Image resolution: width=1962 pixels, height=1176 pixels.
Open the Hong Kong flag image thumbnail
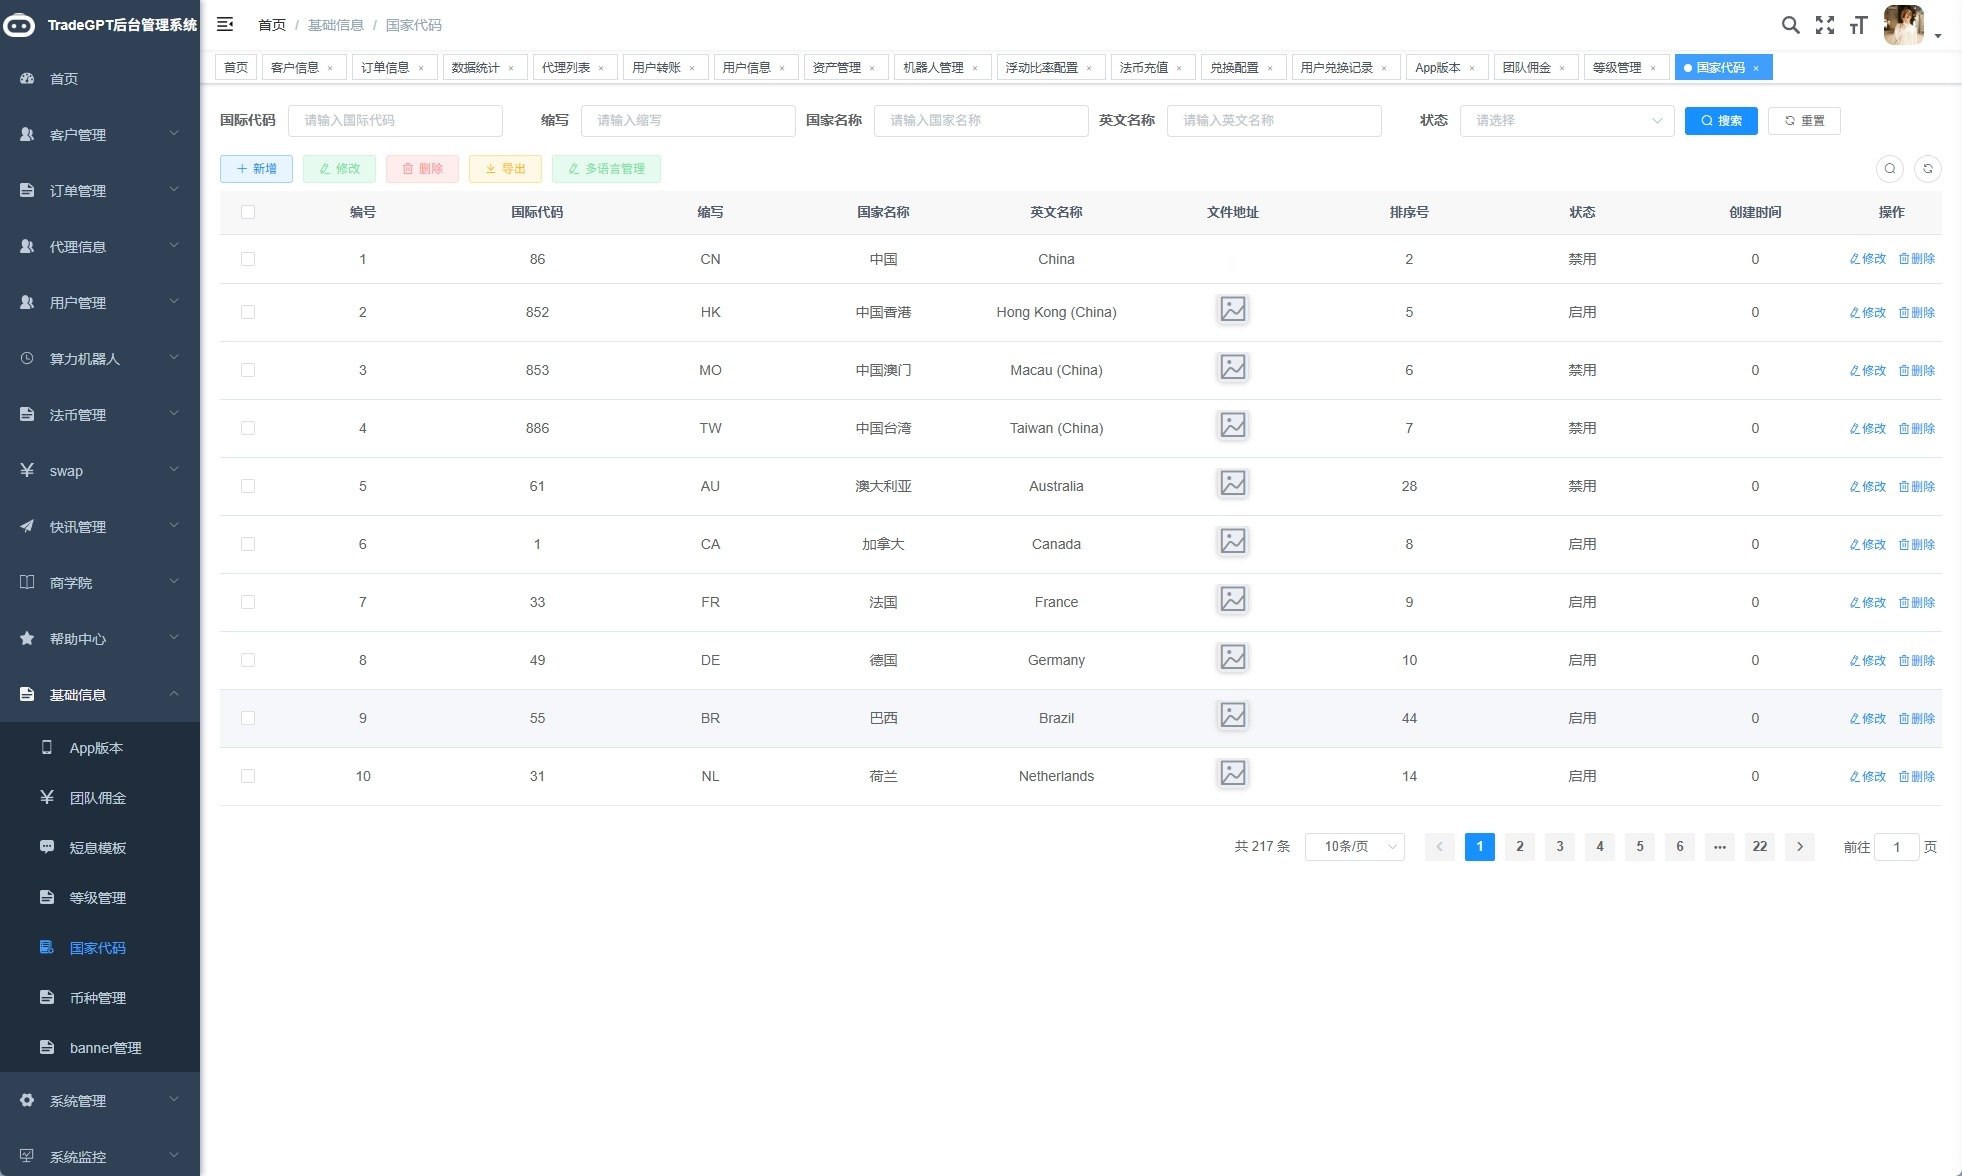point(1232,310)
